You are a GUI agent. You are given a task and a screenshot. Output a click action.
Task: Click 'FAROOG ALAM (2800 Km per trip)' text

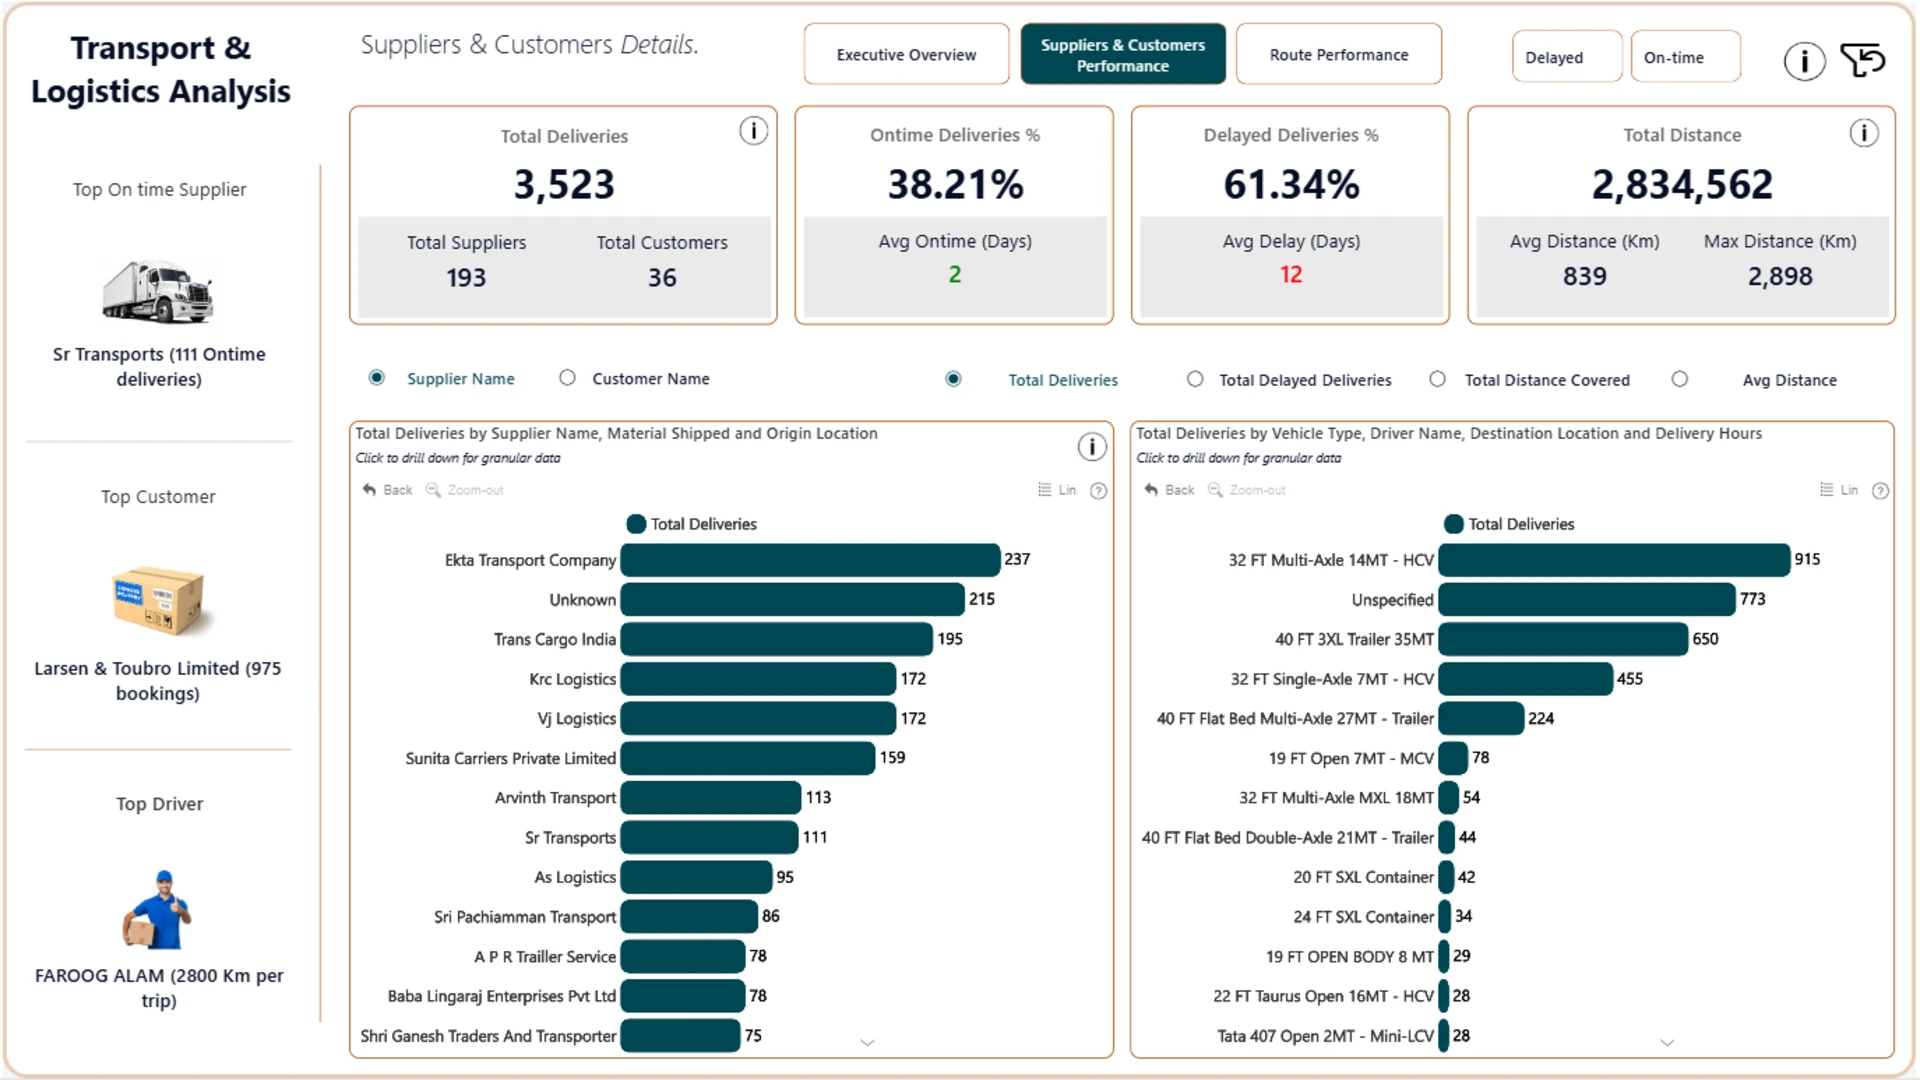(159, 988)
